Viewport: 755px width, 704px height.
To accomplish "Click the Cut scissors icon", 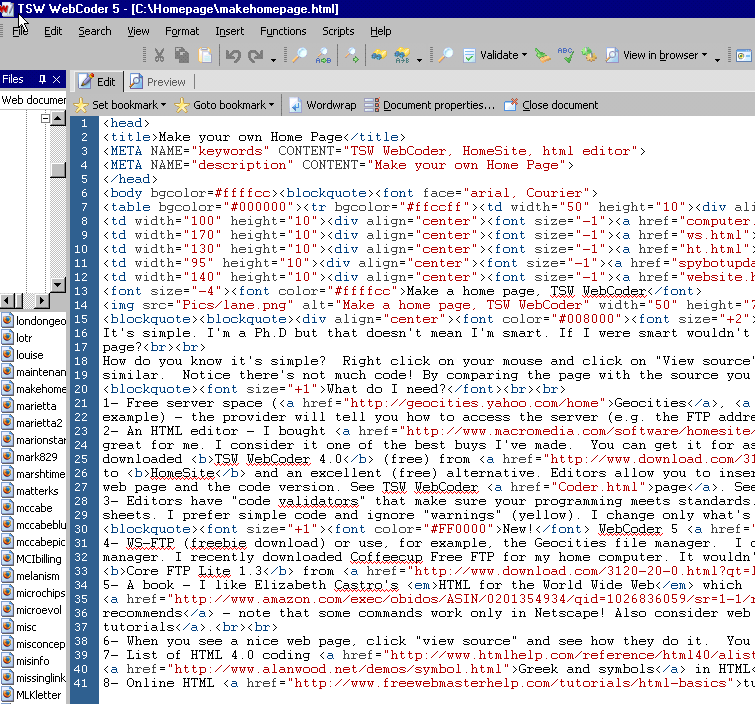I will click(159, 55).
